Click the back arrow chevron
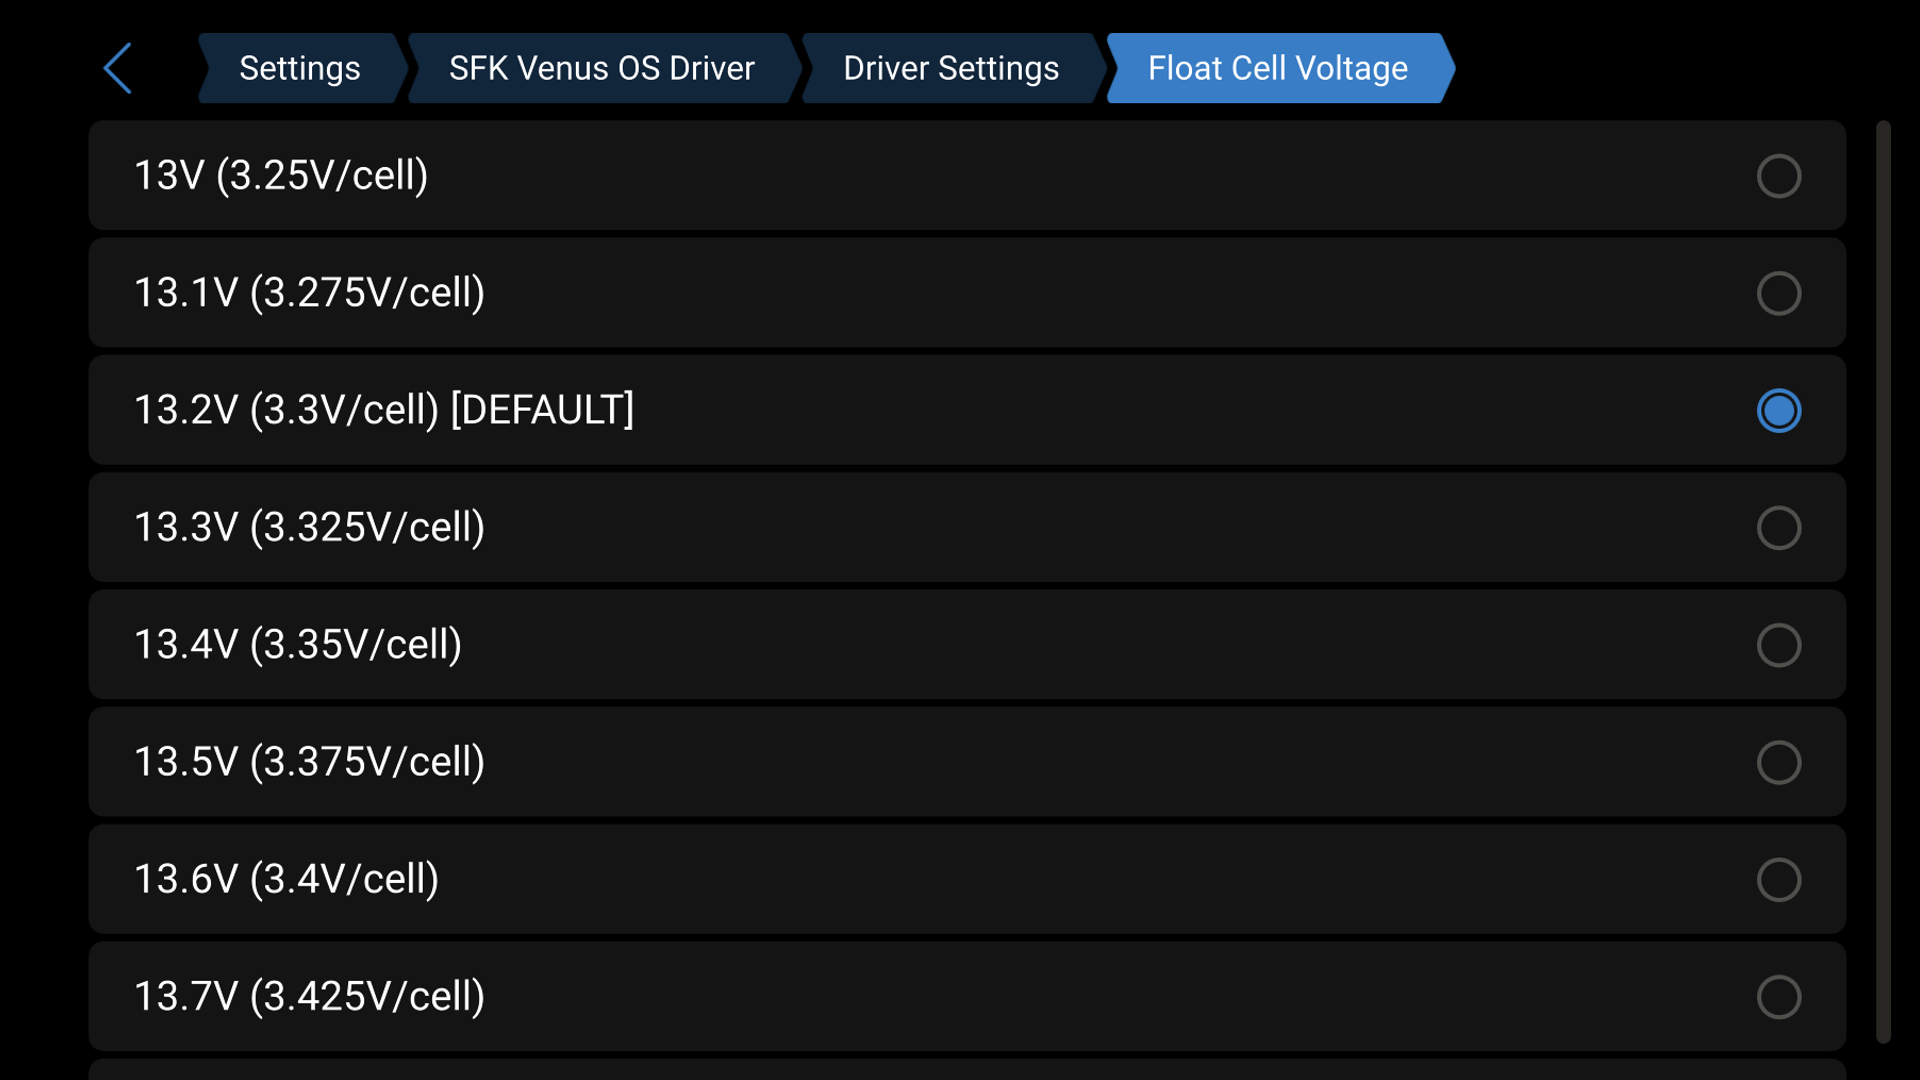The image size is (1920, 1080). click(x=117, y=68)
